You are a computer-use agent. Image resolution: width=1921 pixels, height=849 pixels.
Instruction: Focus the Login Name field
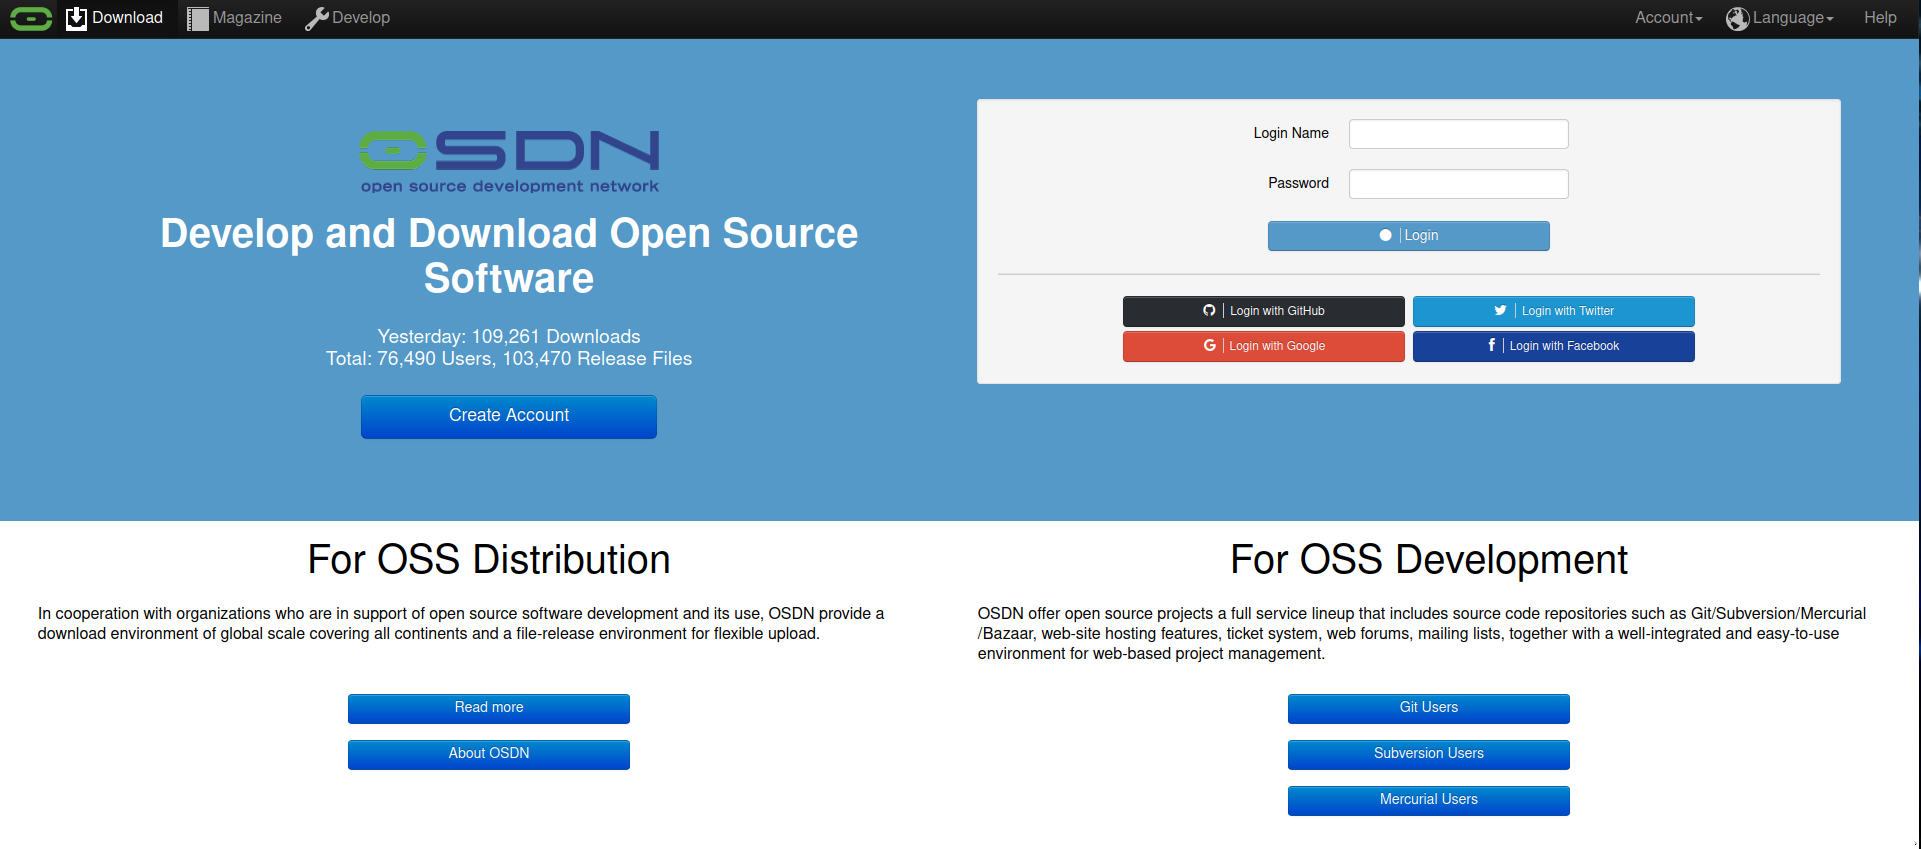point(1458,134)
